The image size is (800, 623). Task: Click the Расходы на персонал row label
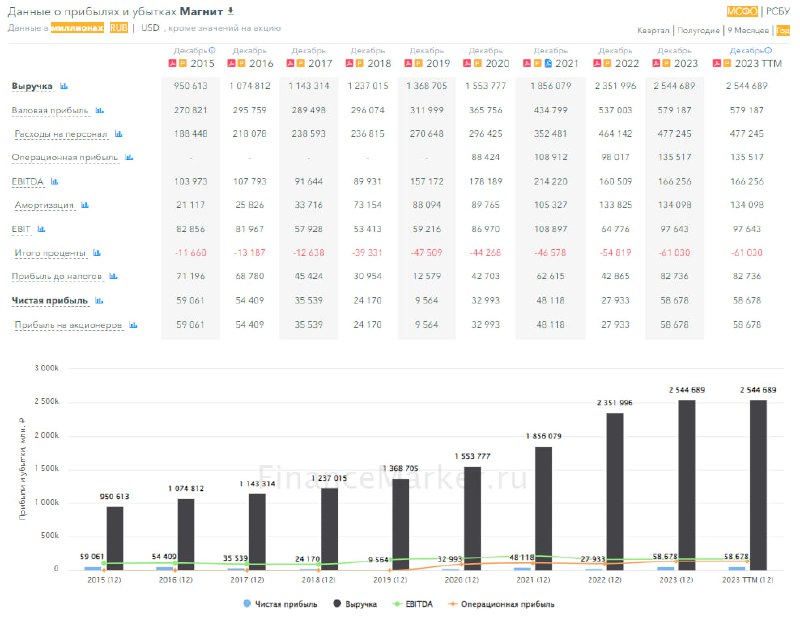[x=61, y=134]
